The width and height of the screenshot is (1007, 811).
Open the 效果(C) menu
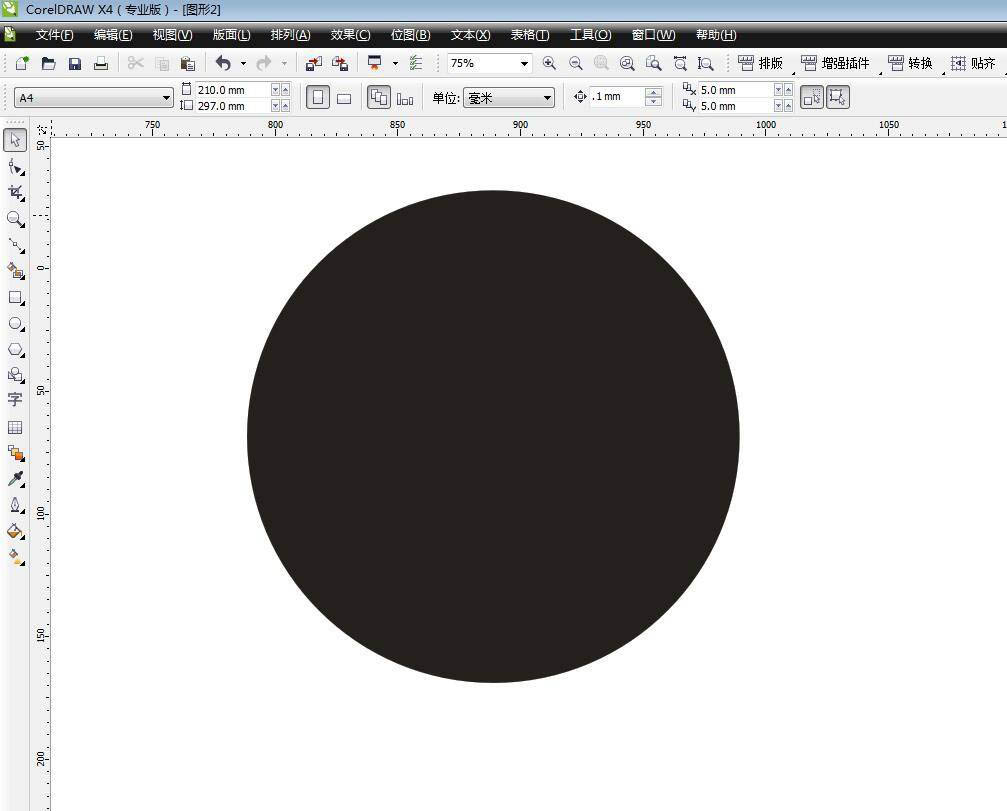click(350, 35)
